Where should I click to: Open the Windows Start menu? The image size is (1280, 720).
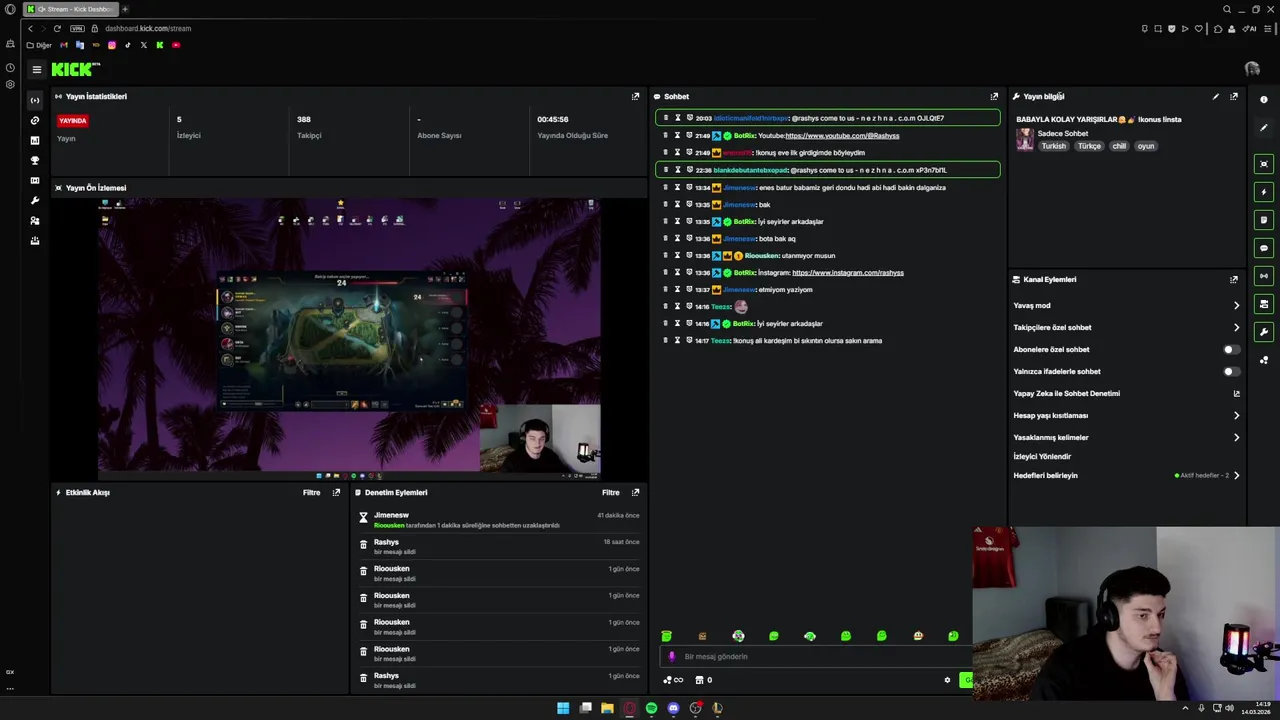563,708
